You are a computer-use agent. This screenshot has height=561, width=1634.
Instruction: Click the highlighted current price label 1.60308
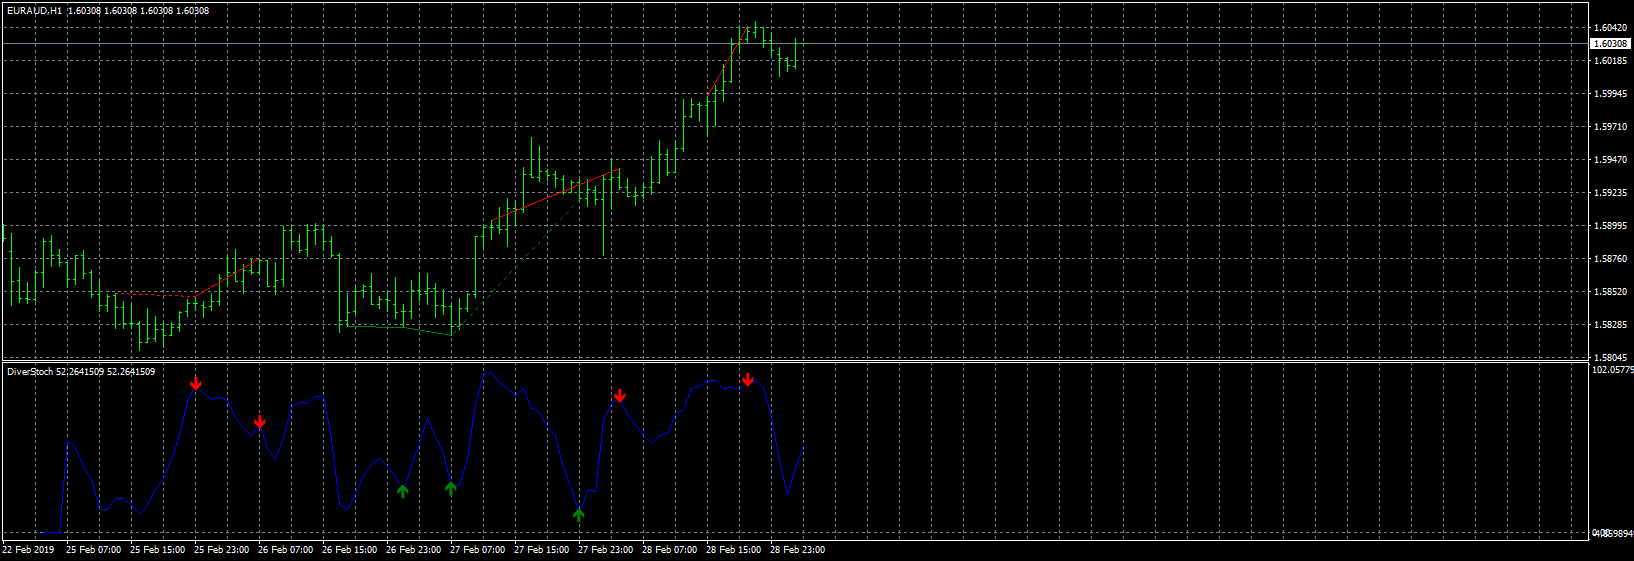tap(1610, 44)
